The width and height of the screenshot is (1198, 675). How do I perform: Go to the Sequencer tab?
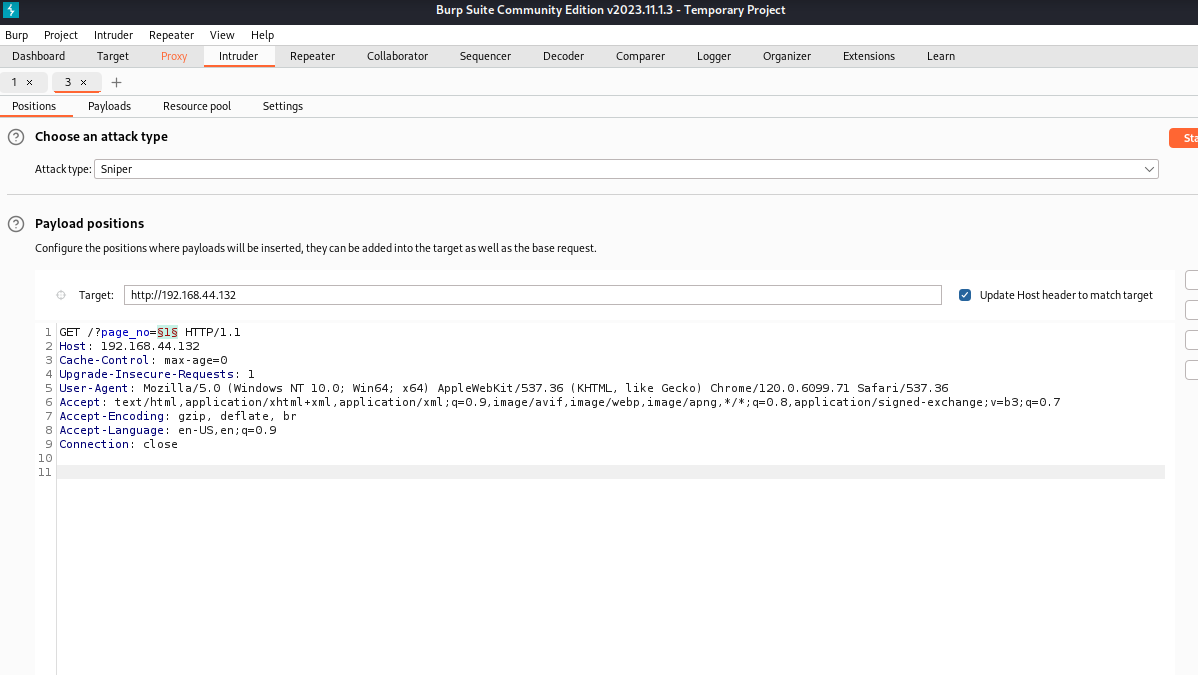click(485, 57)
